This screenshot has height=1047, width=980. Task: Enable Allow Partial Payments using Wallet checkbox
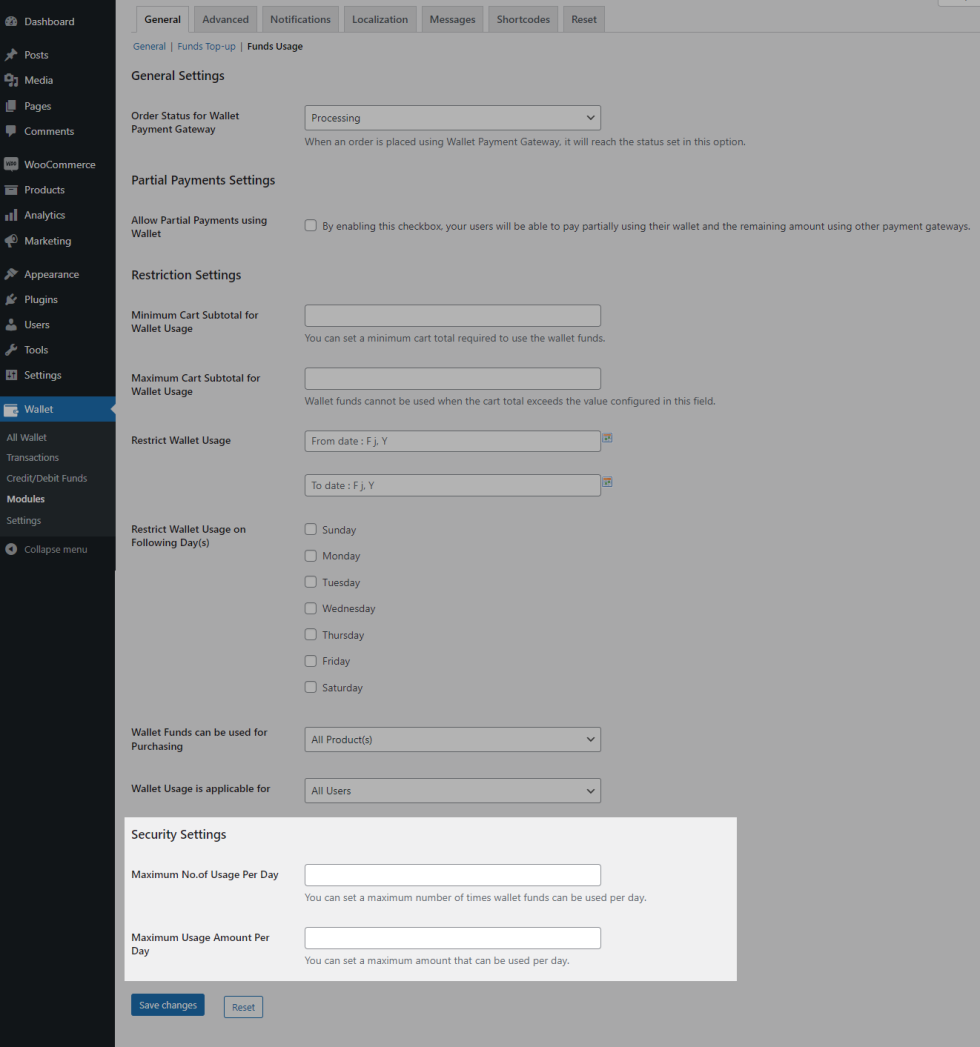click(310, 226)
